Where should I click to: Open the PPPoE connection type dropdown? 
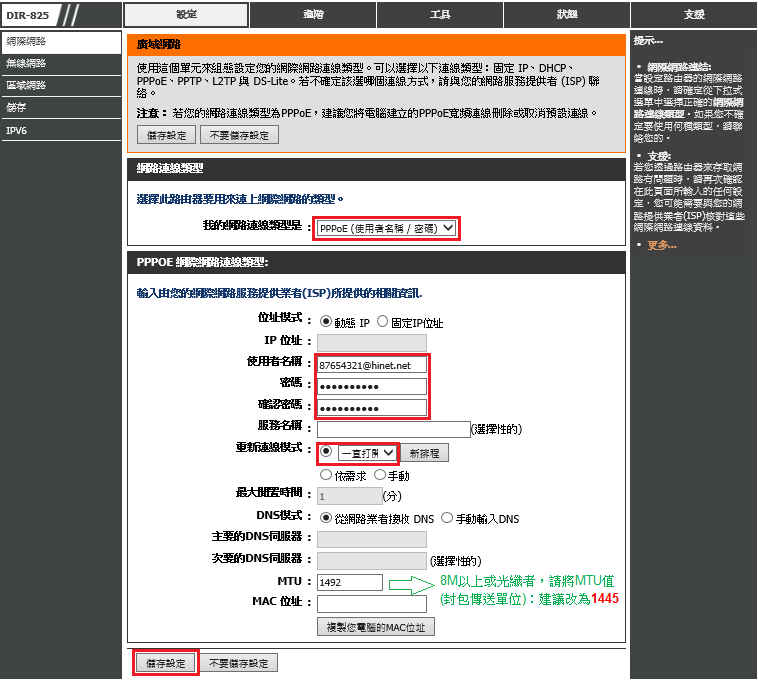tap(386, 229)
